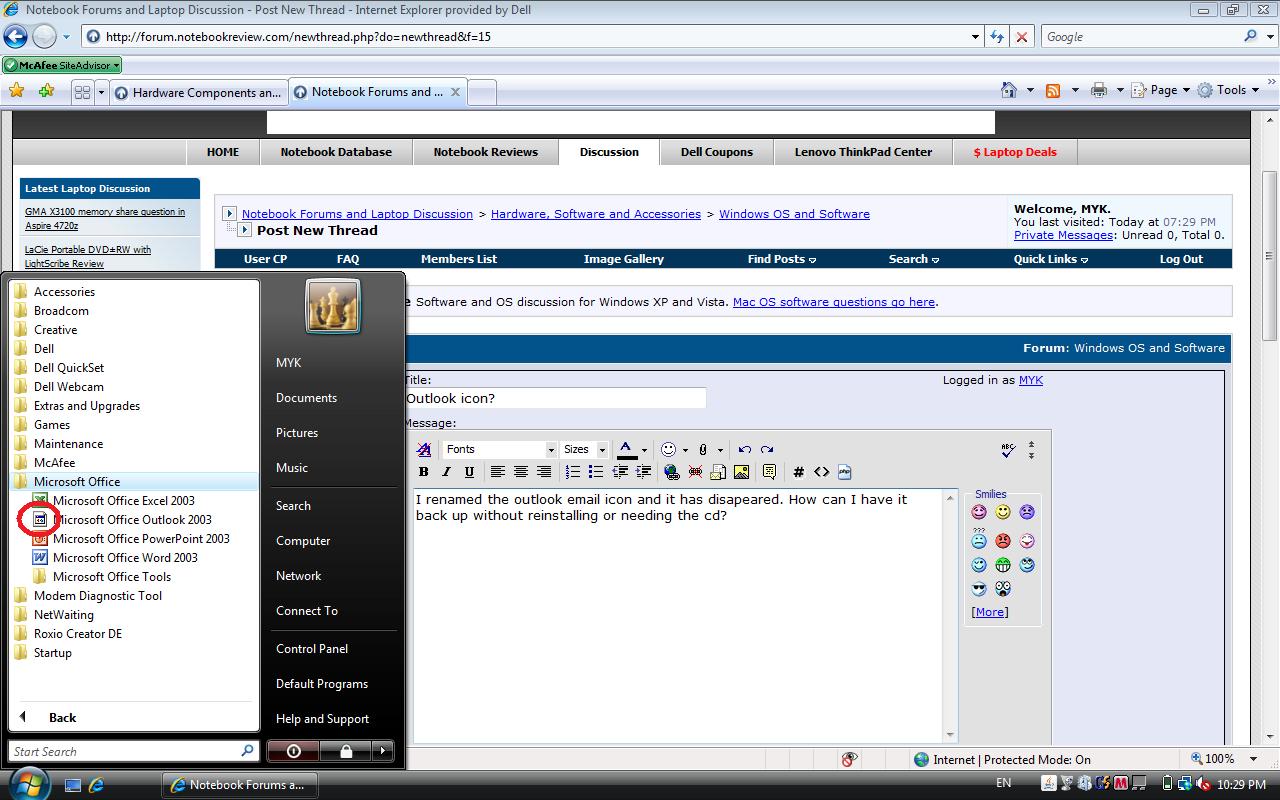Screen dimensions: 1280x800
Task: Switch to Hardware Components tab
Action: [x=197, y=93]
